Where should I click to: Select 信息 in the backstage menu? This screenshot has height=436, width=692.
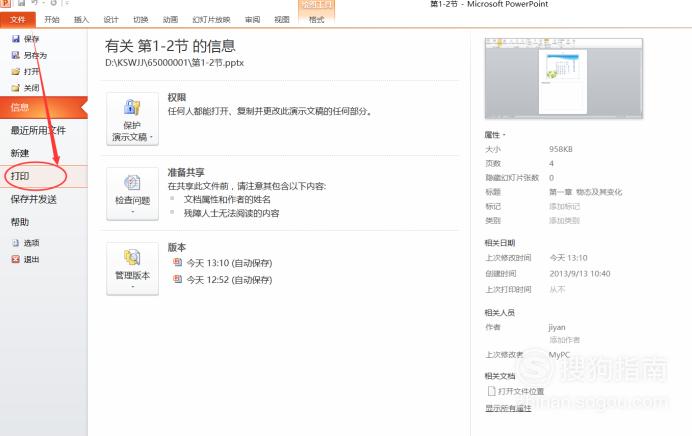(44, 107)
